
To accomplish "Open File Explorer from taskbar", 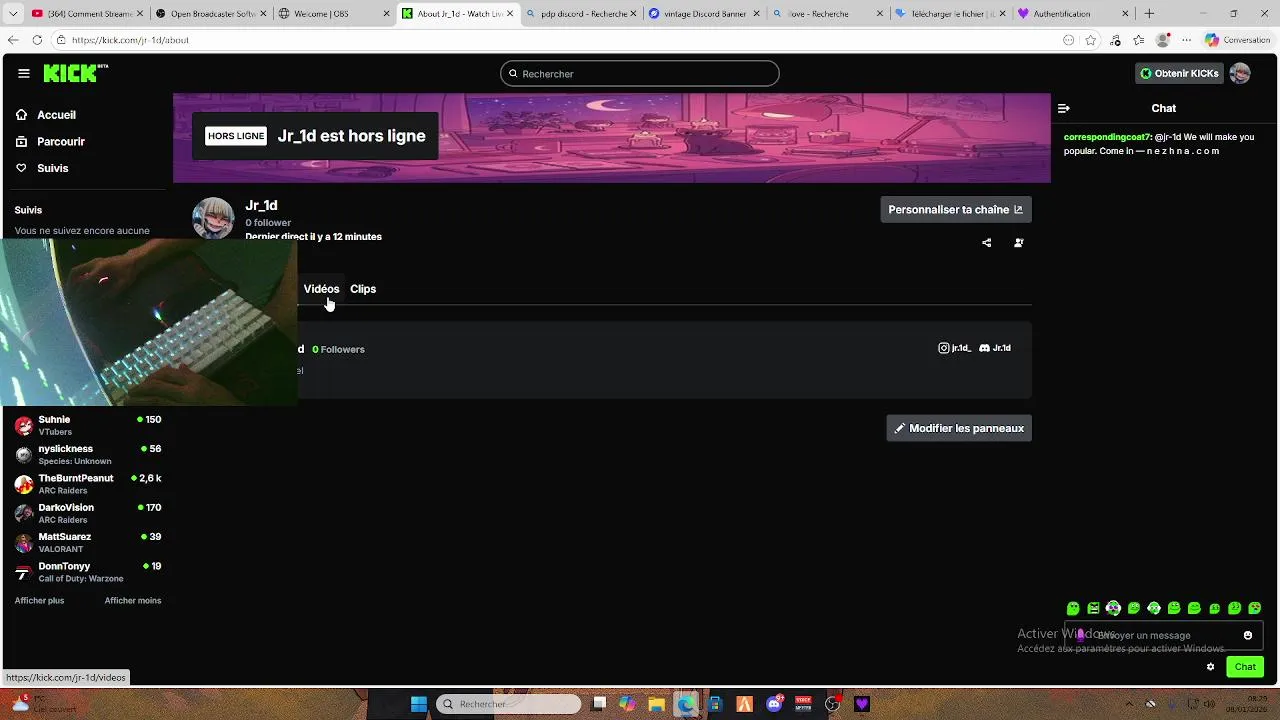I will 657,704.
